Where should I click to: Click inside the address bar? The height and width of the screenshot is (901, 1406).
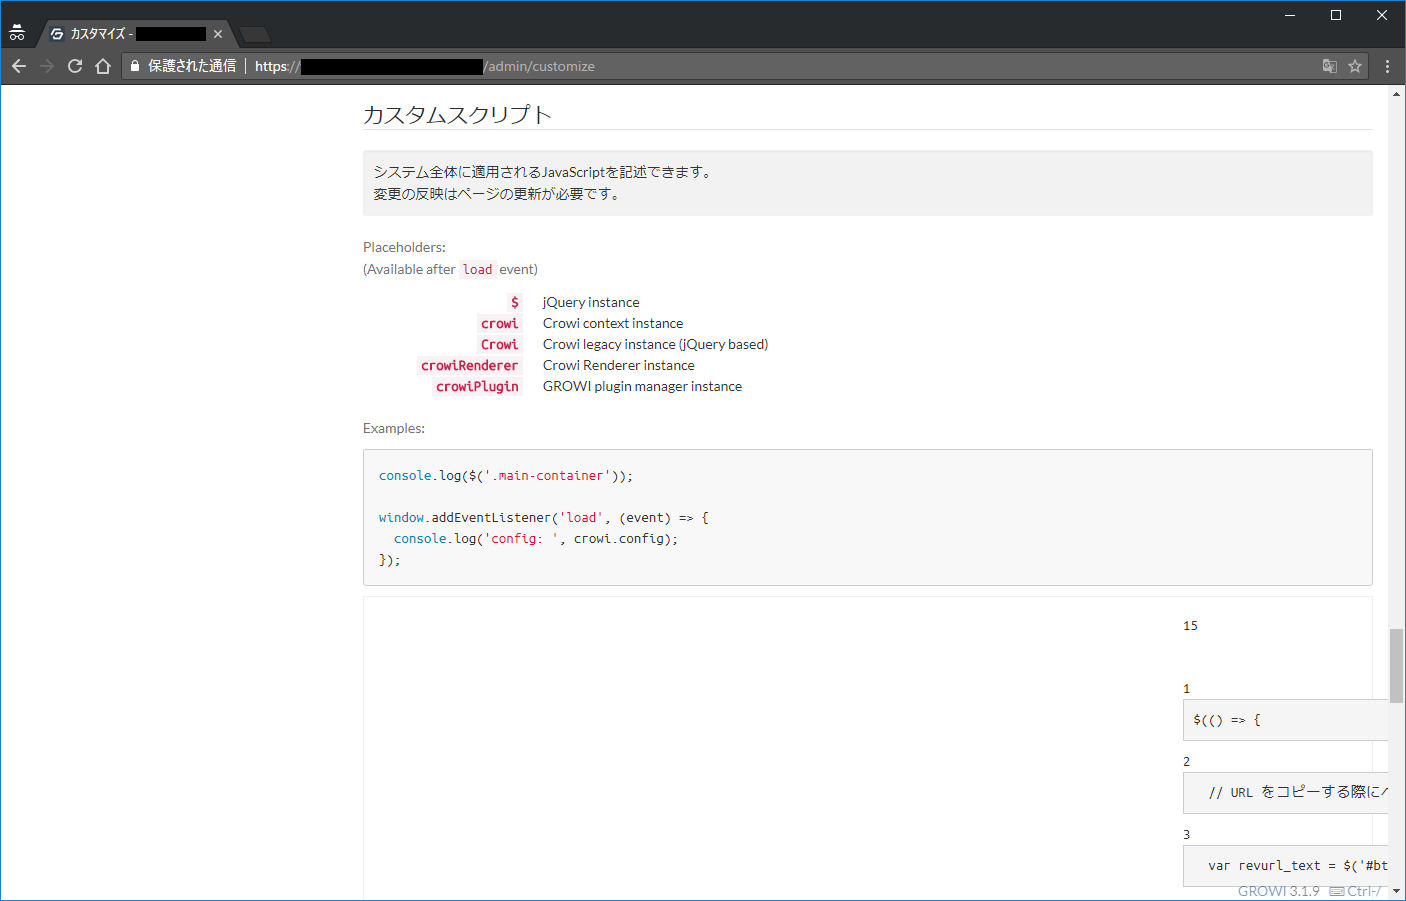[x=600, y=66]
